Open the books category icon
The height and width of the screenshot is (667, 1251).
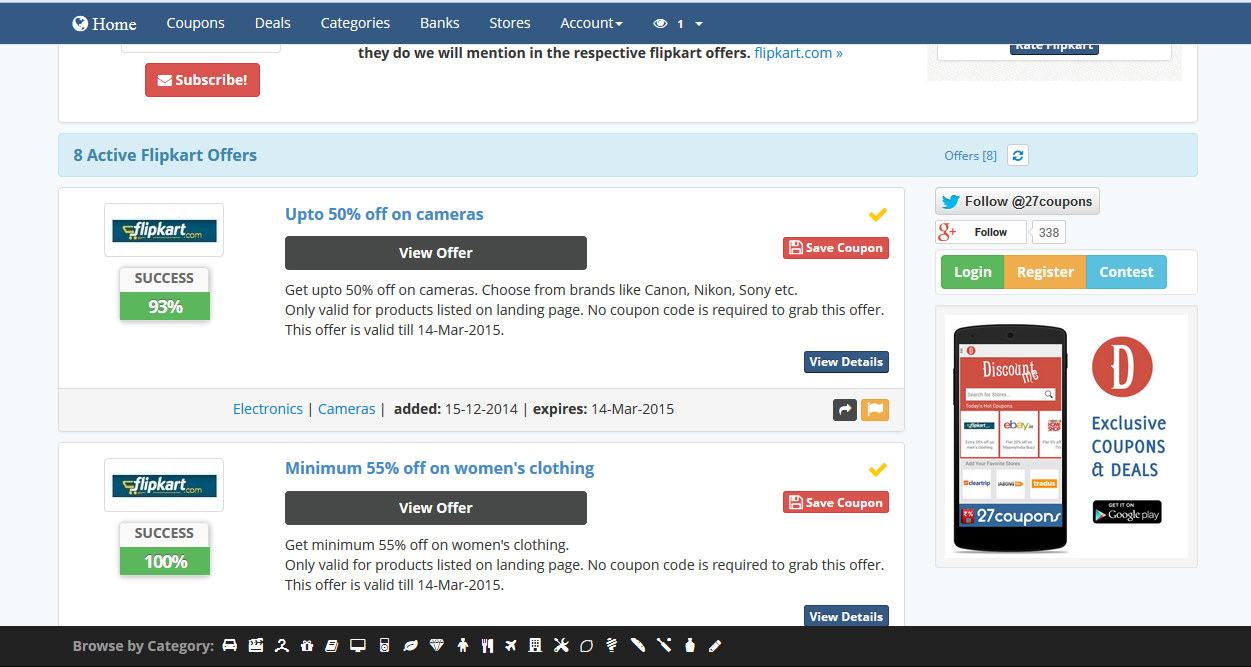332,645
